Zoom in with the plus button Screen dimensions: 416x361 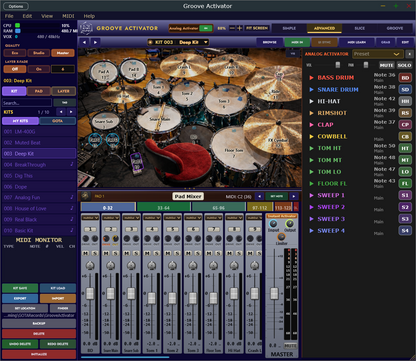click(x=239, y=28)
